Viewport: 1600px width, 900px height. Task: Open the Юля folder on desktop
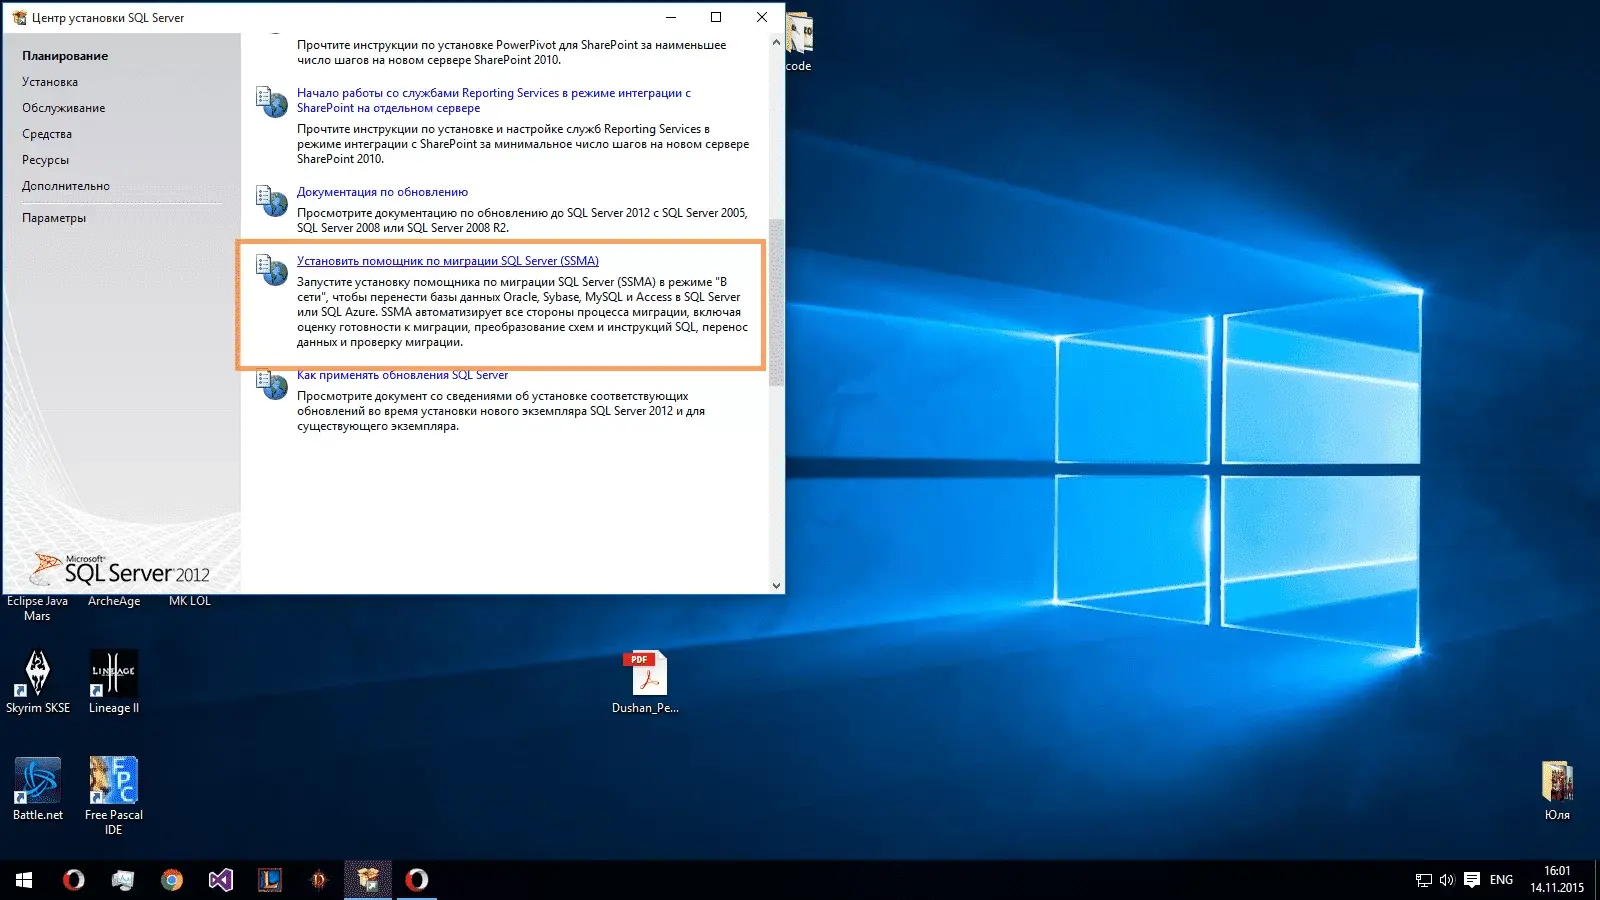(x=1557, y=790)
